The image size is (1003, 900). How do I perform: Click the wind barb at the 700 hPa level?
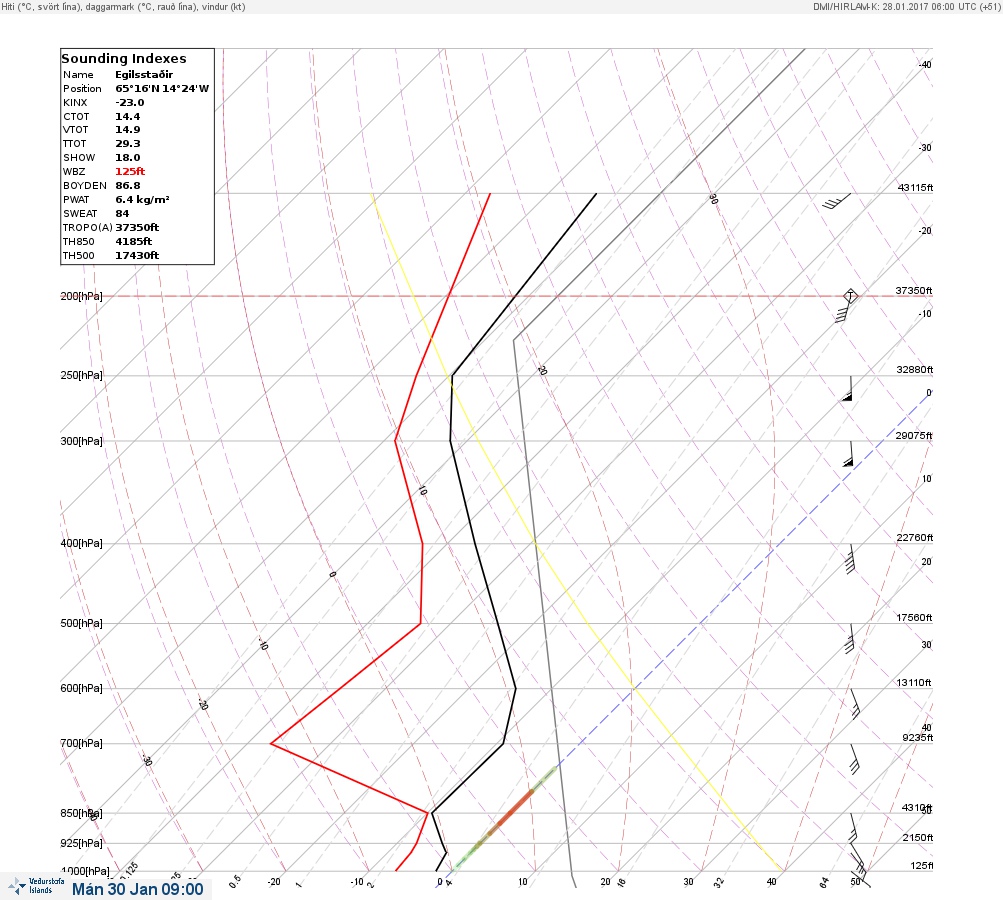point(855,759)
